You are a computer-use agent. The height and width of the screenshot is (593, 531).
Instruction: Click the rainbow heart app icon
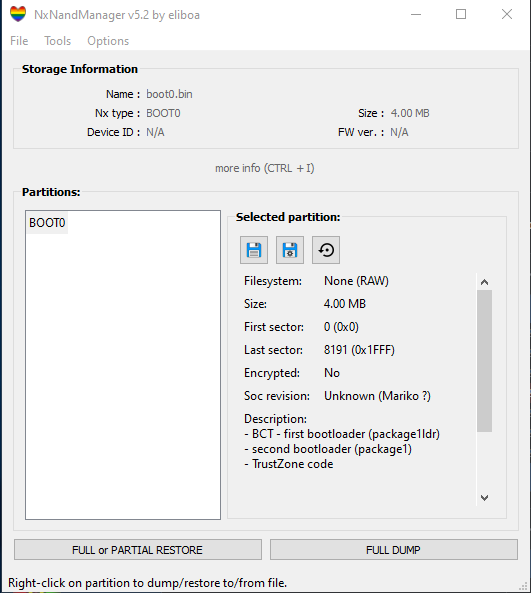18,14
